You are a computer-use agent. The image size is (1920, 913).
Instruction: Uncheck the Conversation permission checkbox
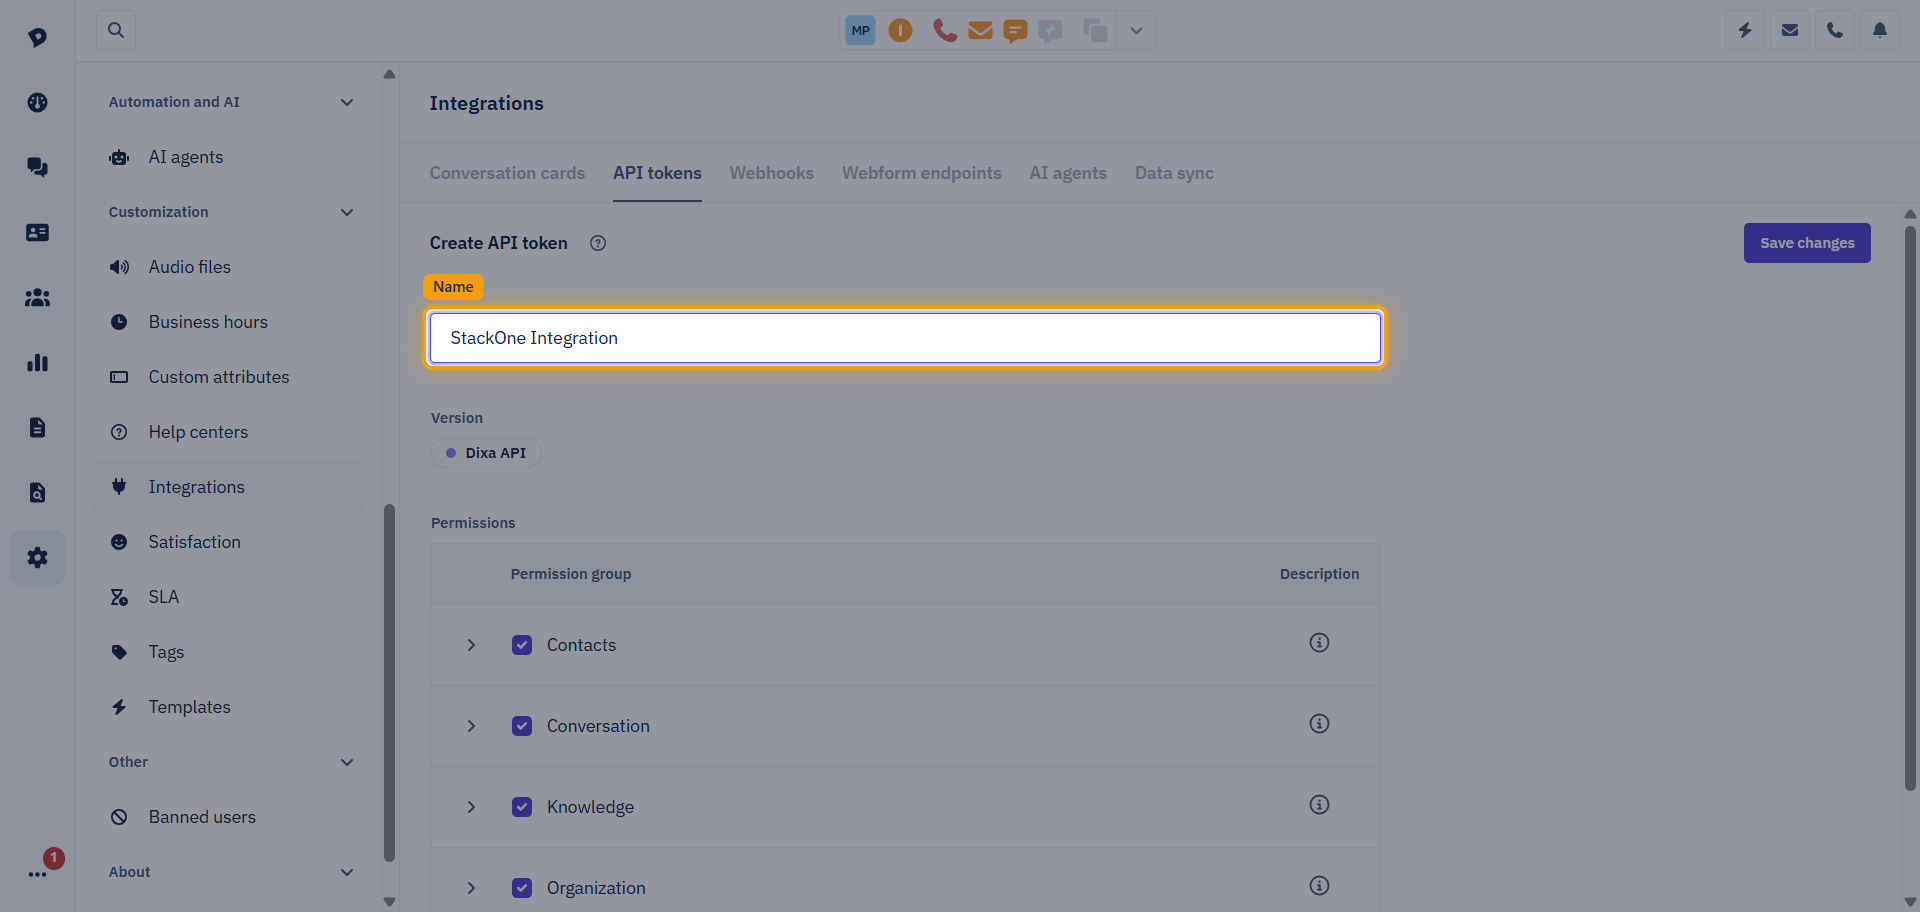(x=522, y=726)
